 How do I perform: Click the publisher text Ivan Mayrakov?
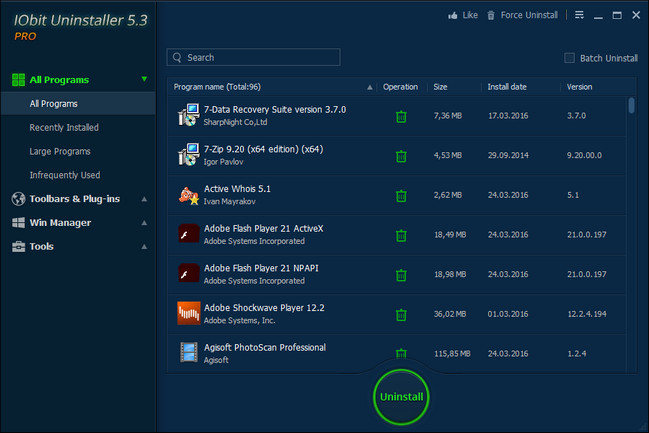pos(229,202)
